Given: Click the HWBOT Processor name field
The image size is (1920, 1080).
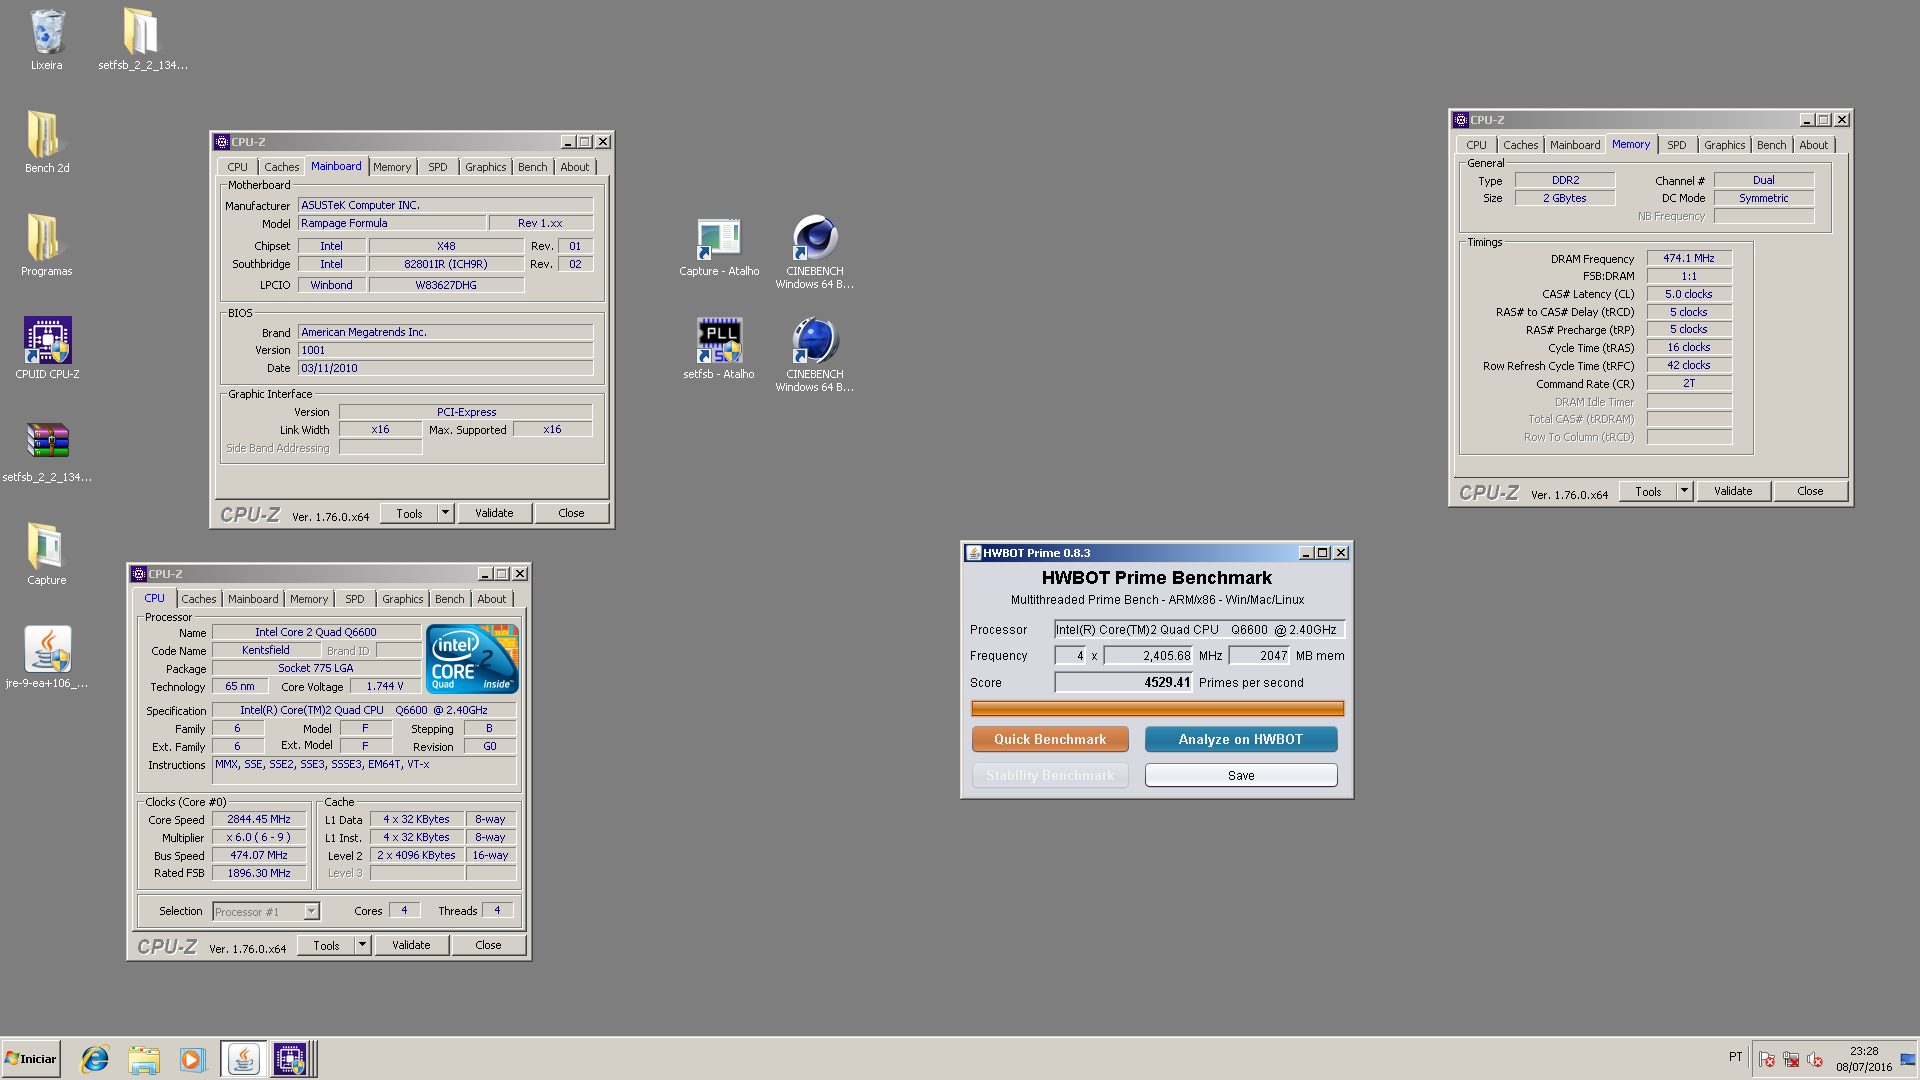Looking at the screenshot, I should [x=1199, y=630].
